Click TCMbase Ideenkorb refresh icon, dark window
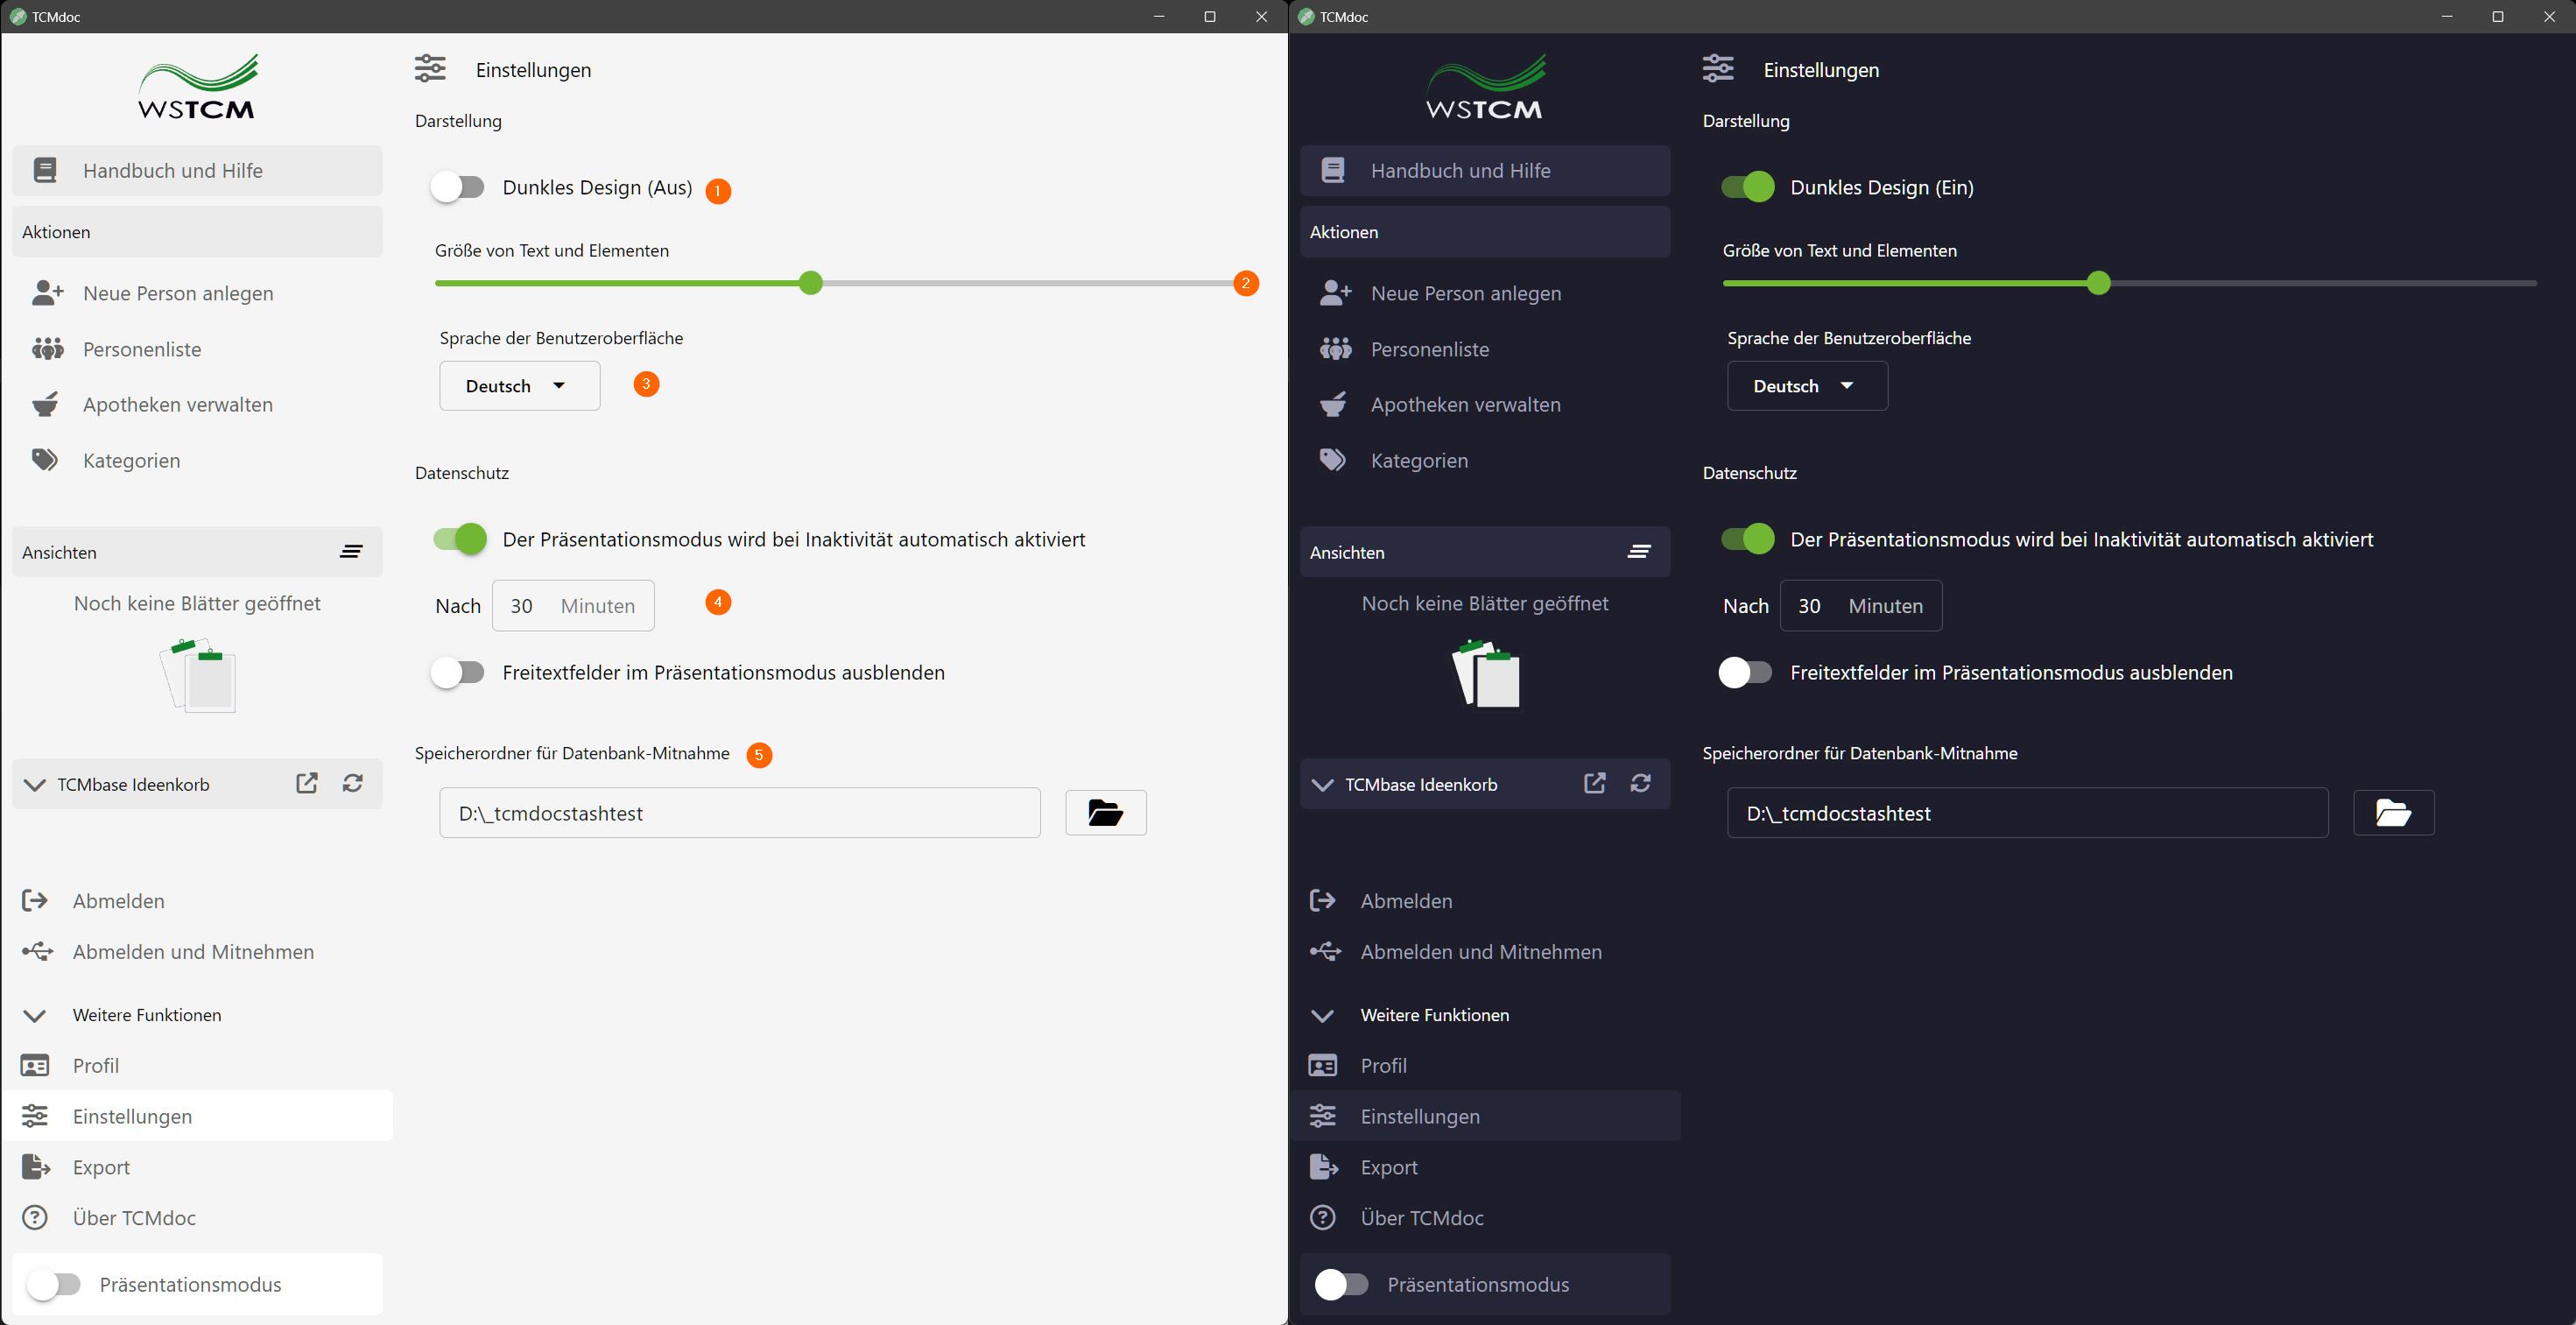The width and height of the screenshot is (2576, 1325). click(1640, 783)
